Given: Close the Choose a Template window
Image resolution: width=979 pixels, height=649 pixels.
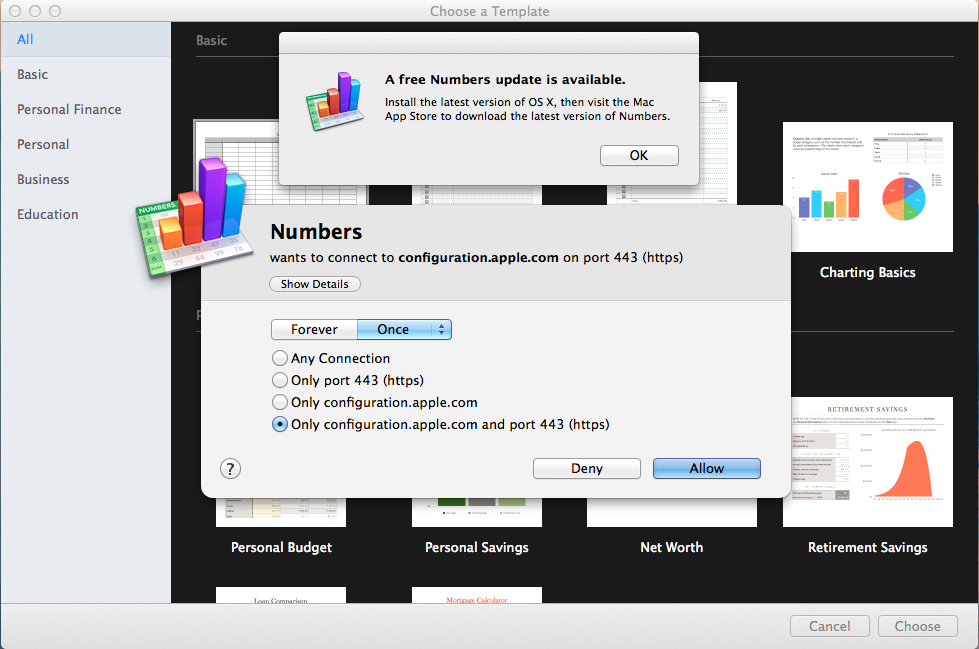Looking at the screenshot, I should tap(16, 11).
